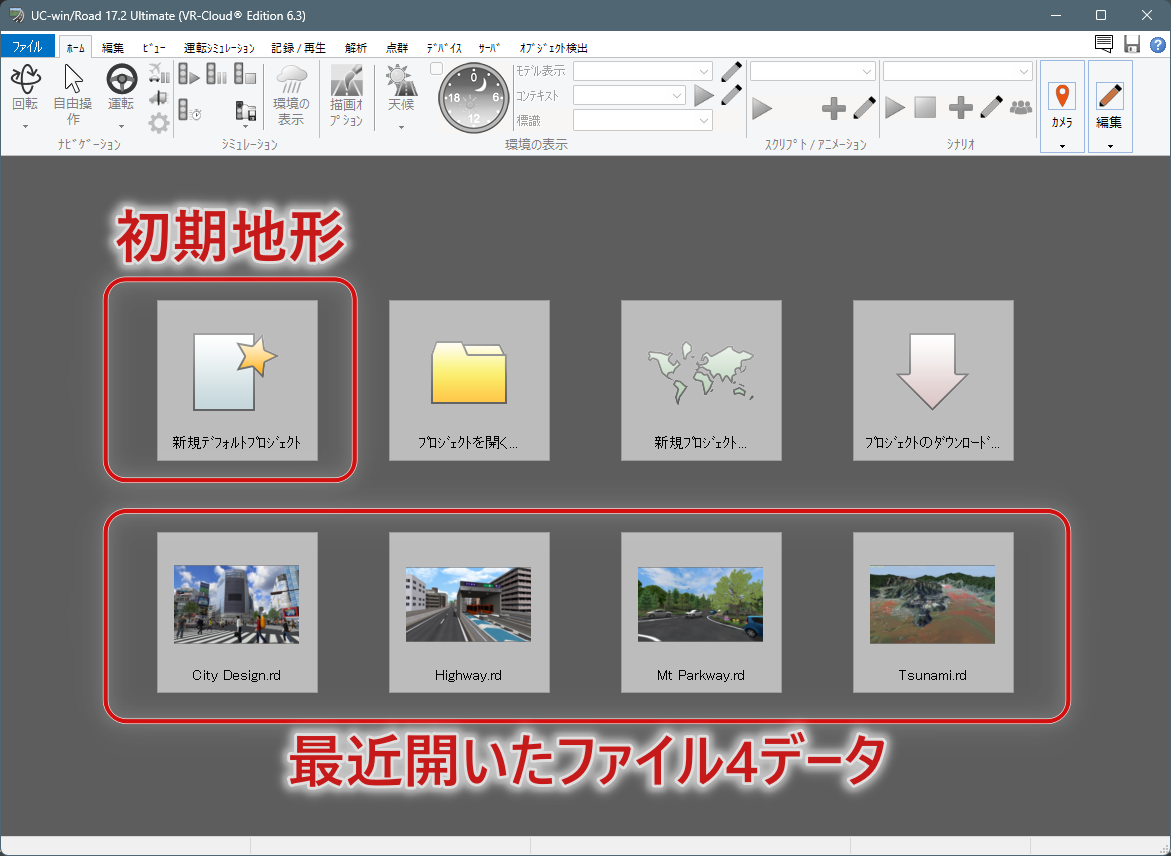
Task: Open the ファイル menu tab
Action: coord(28,46)
